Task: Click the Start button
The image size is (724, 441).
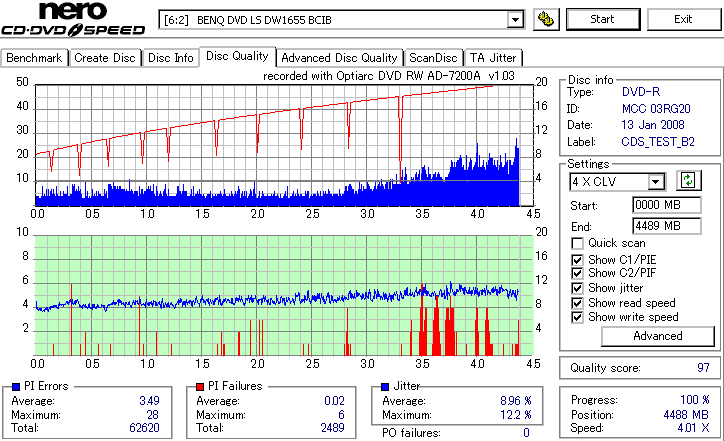Action: click(603, 19)
